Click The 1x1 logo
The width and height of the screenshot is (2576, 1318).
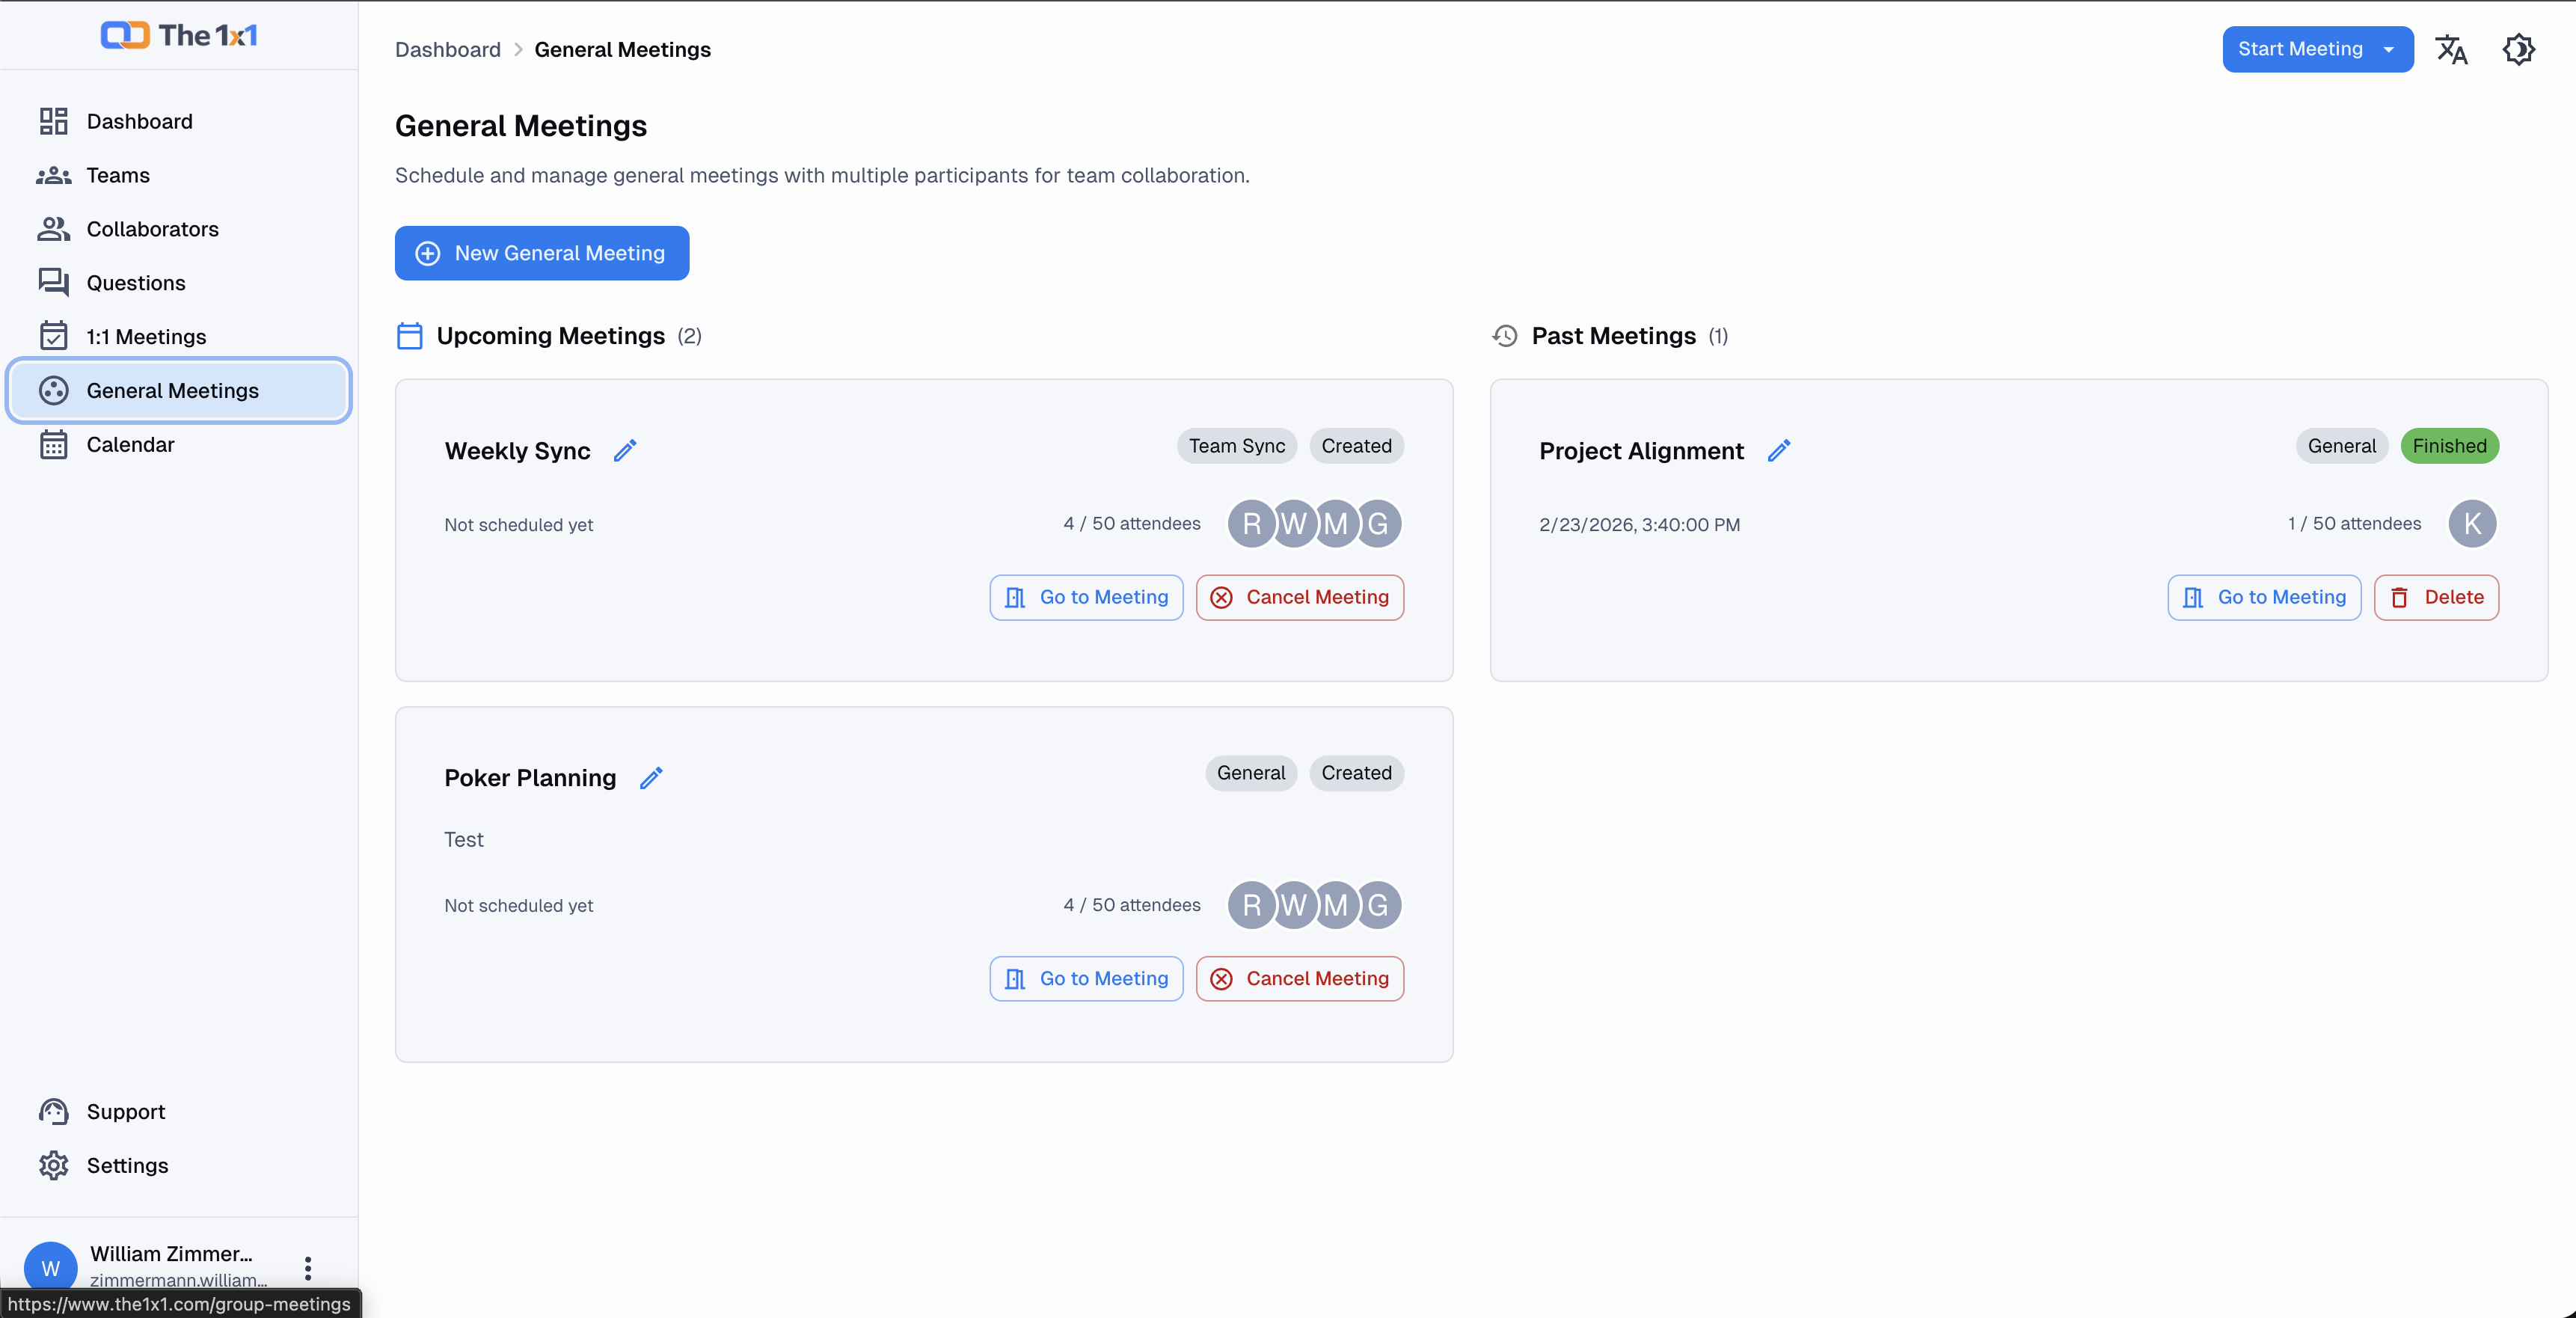tap(180, 35)
